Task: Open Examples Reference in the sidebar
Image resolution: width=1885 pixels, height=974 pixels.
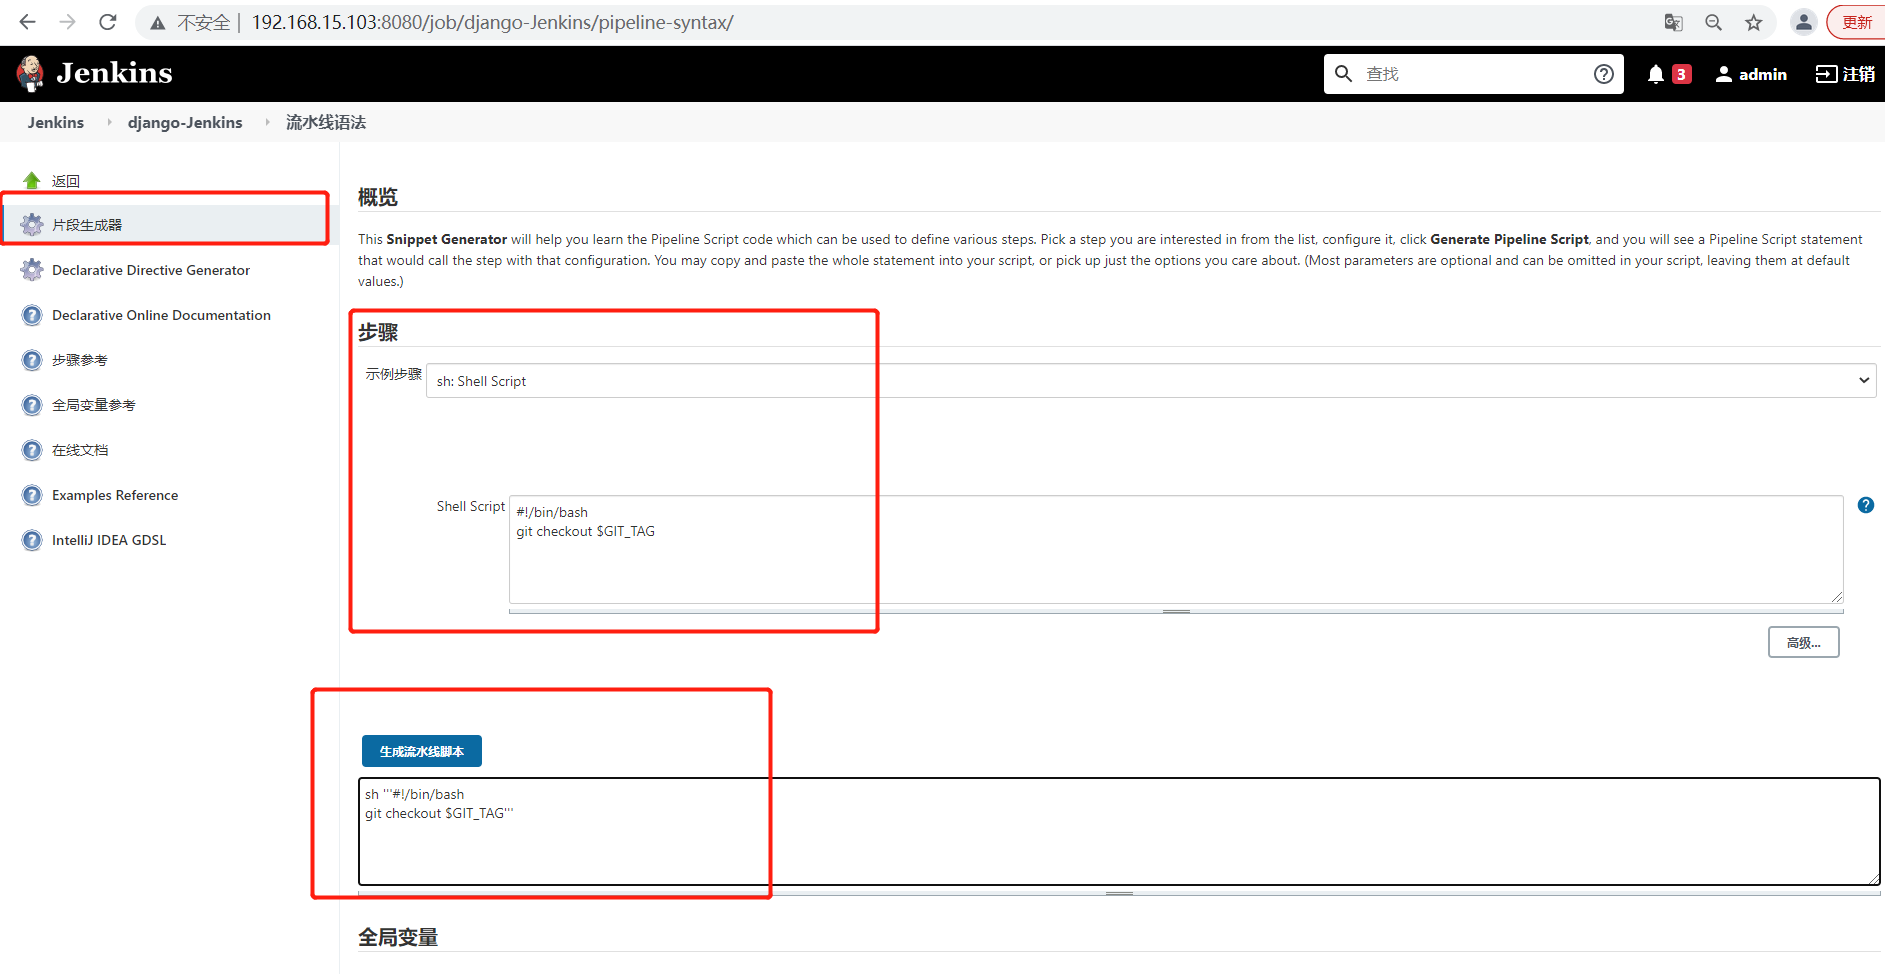Action: pos(115,495)
